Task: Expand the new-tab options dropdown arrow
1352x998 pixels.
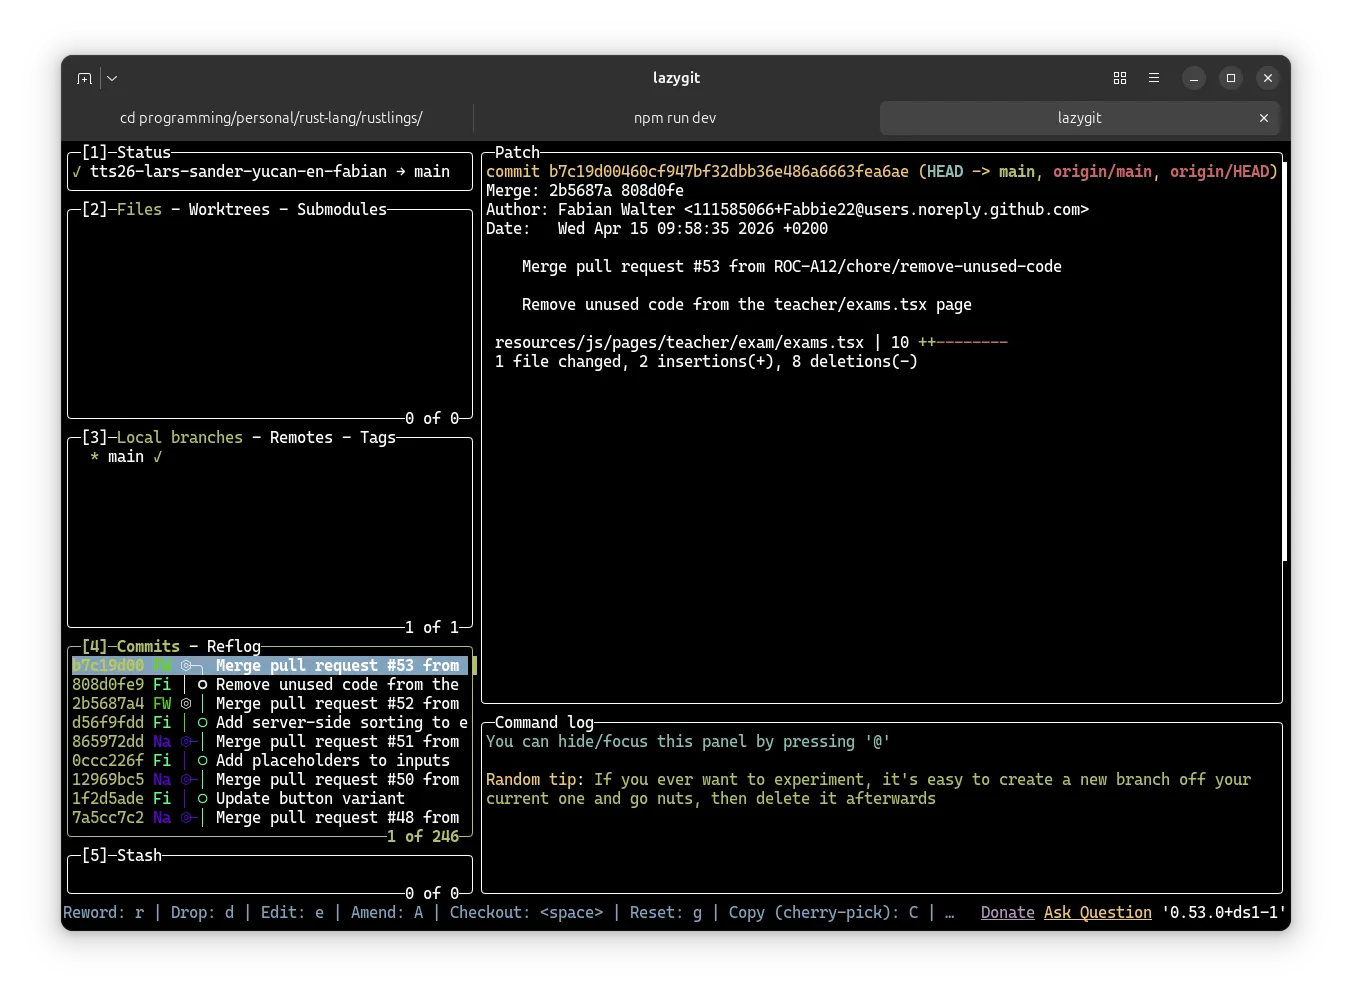Action: click(x=112, y=78)
